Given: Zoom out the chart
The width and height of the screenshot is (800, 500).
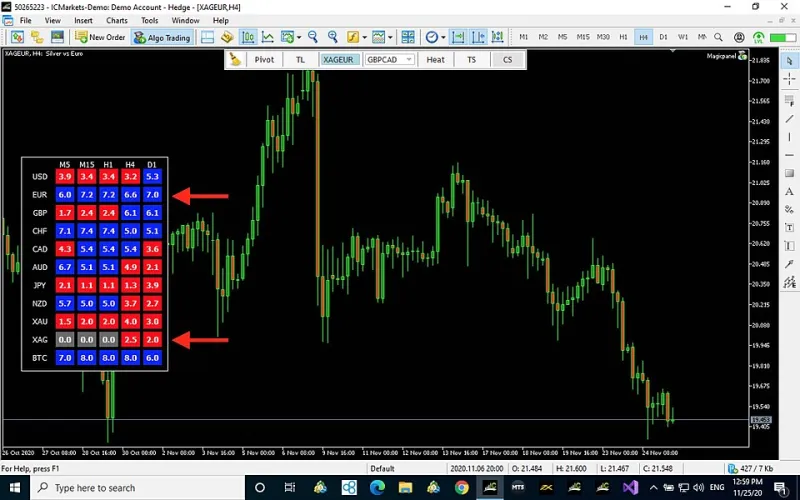Looking at the screenshot, I should [x=313, y=37].
